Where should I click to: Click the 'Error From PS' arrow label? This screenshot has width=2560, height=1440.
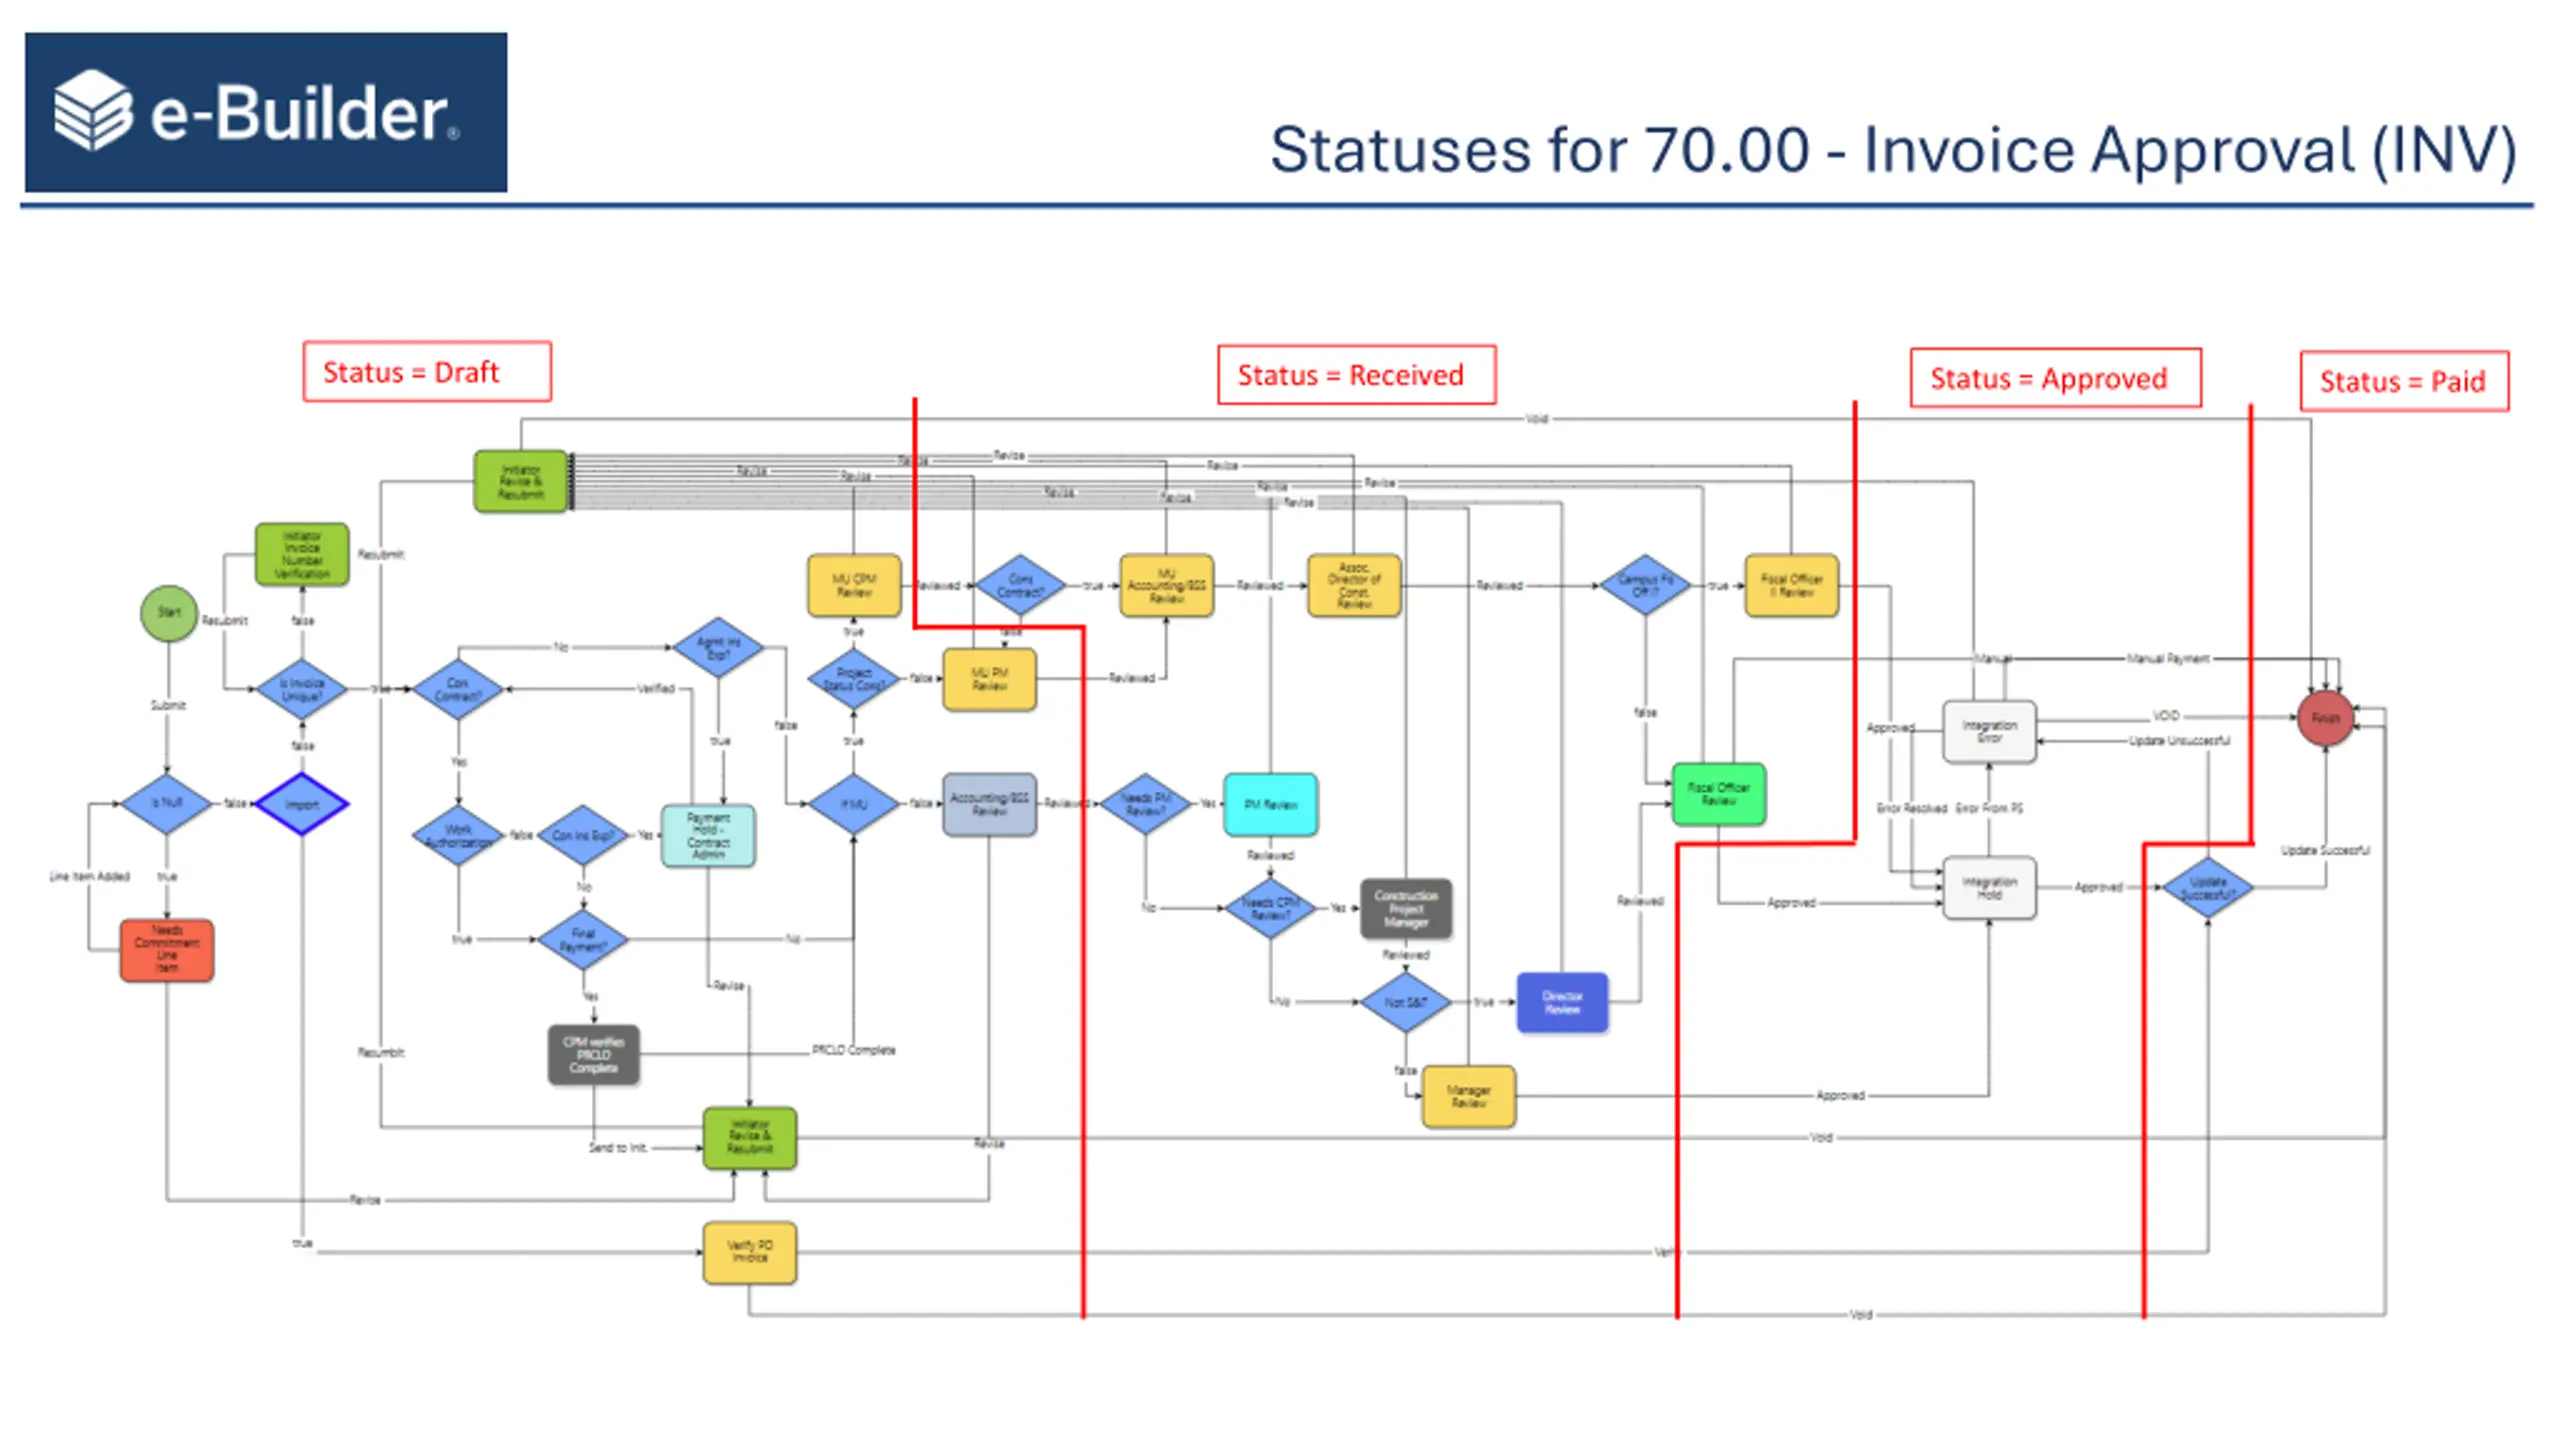[1988, 808]
